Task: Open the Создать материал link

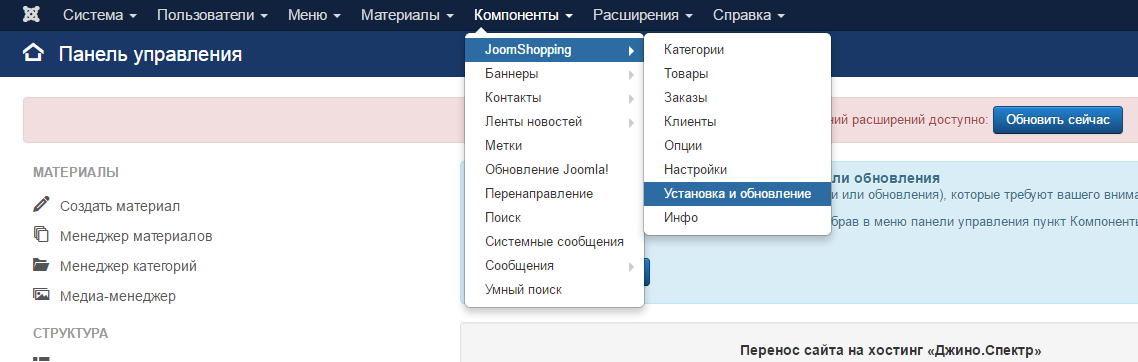Action: 120,206
